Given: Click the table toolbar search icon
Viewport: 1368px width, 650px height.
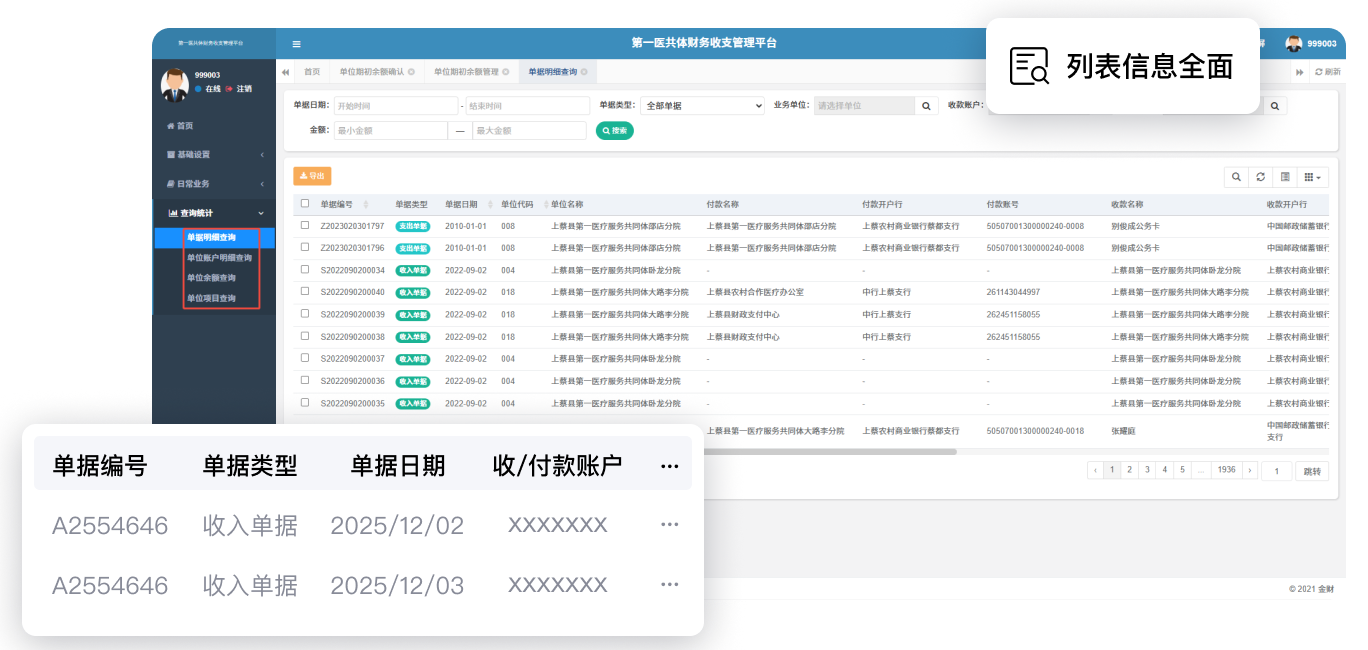Looking at the screenshot, I should (x=1237, y=177).
